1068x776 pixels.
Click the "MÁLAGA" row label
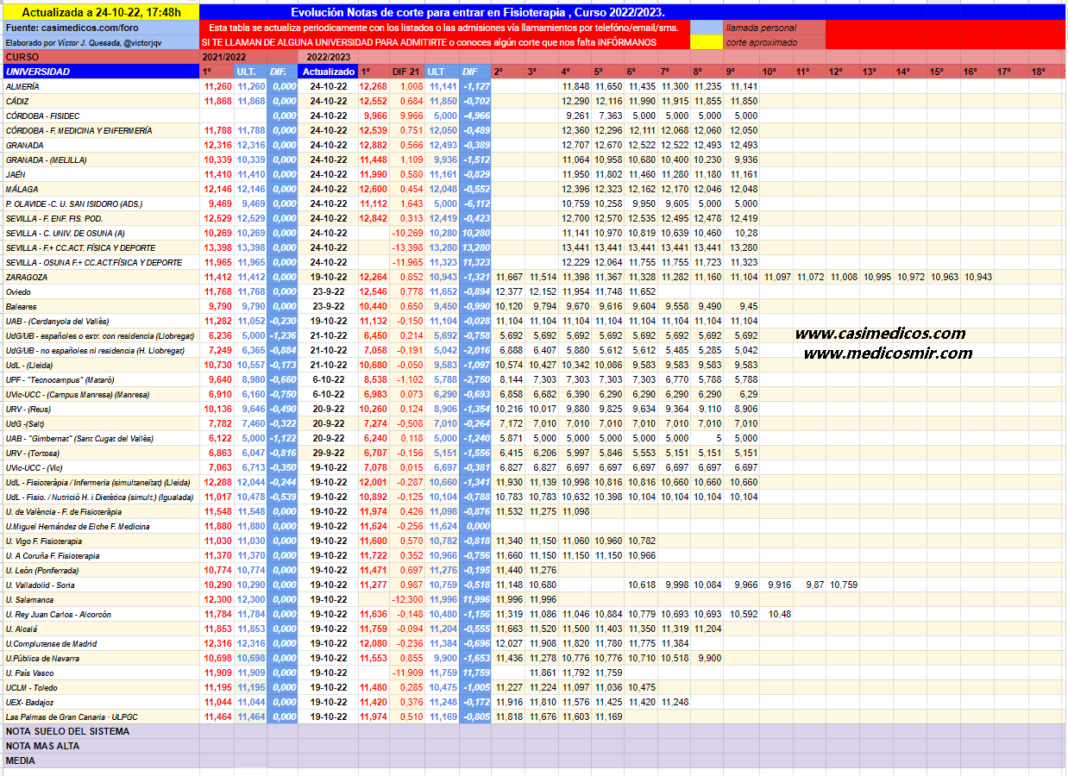[x=21, y=189]
